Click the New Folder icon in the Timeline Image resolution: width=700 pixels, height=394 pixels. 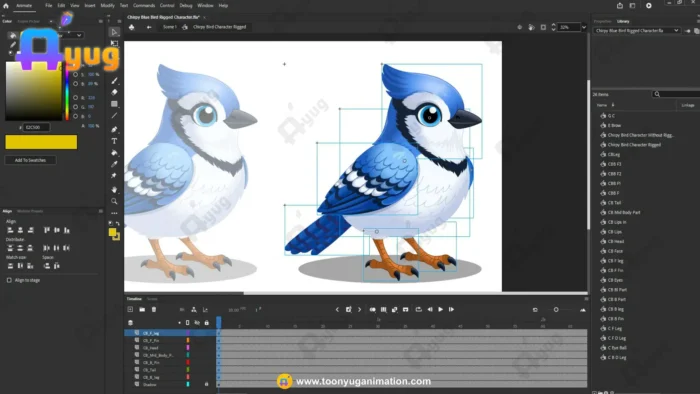[x=142, y=309]
